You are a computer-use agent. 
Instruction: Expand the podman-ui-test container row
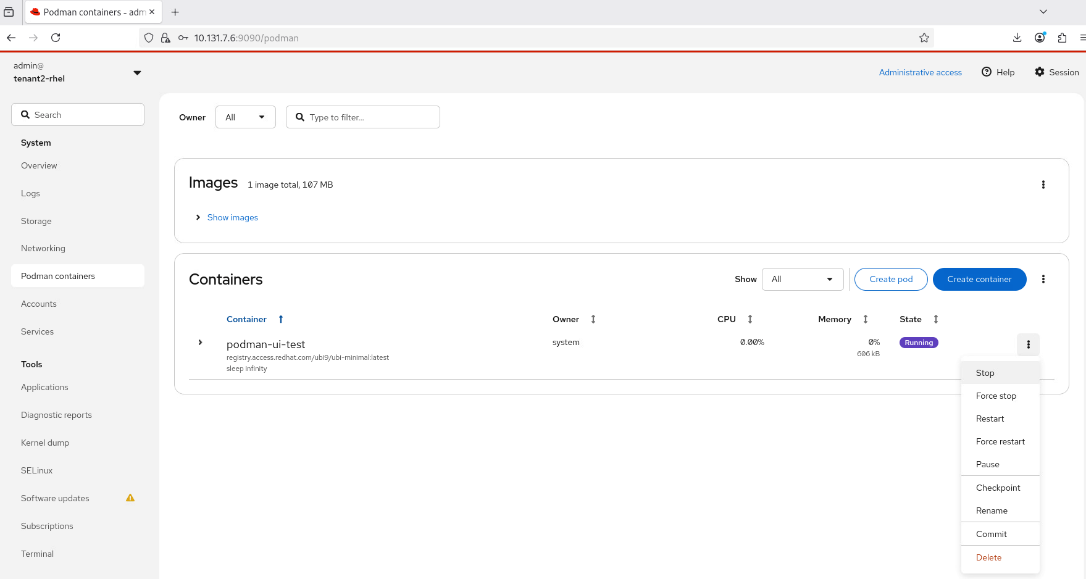[200, 343]
